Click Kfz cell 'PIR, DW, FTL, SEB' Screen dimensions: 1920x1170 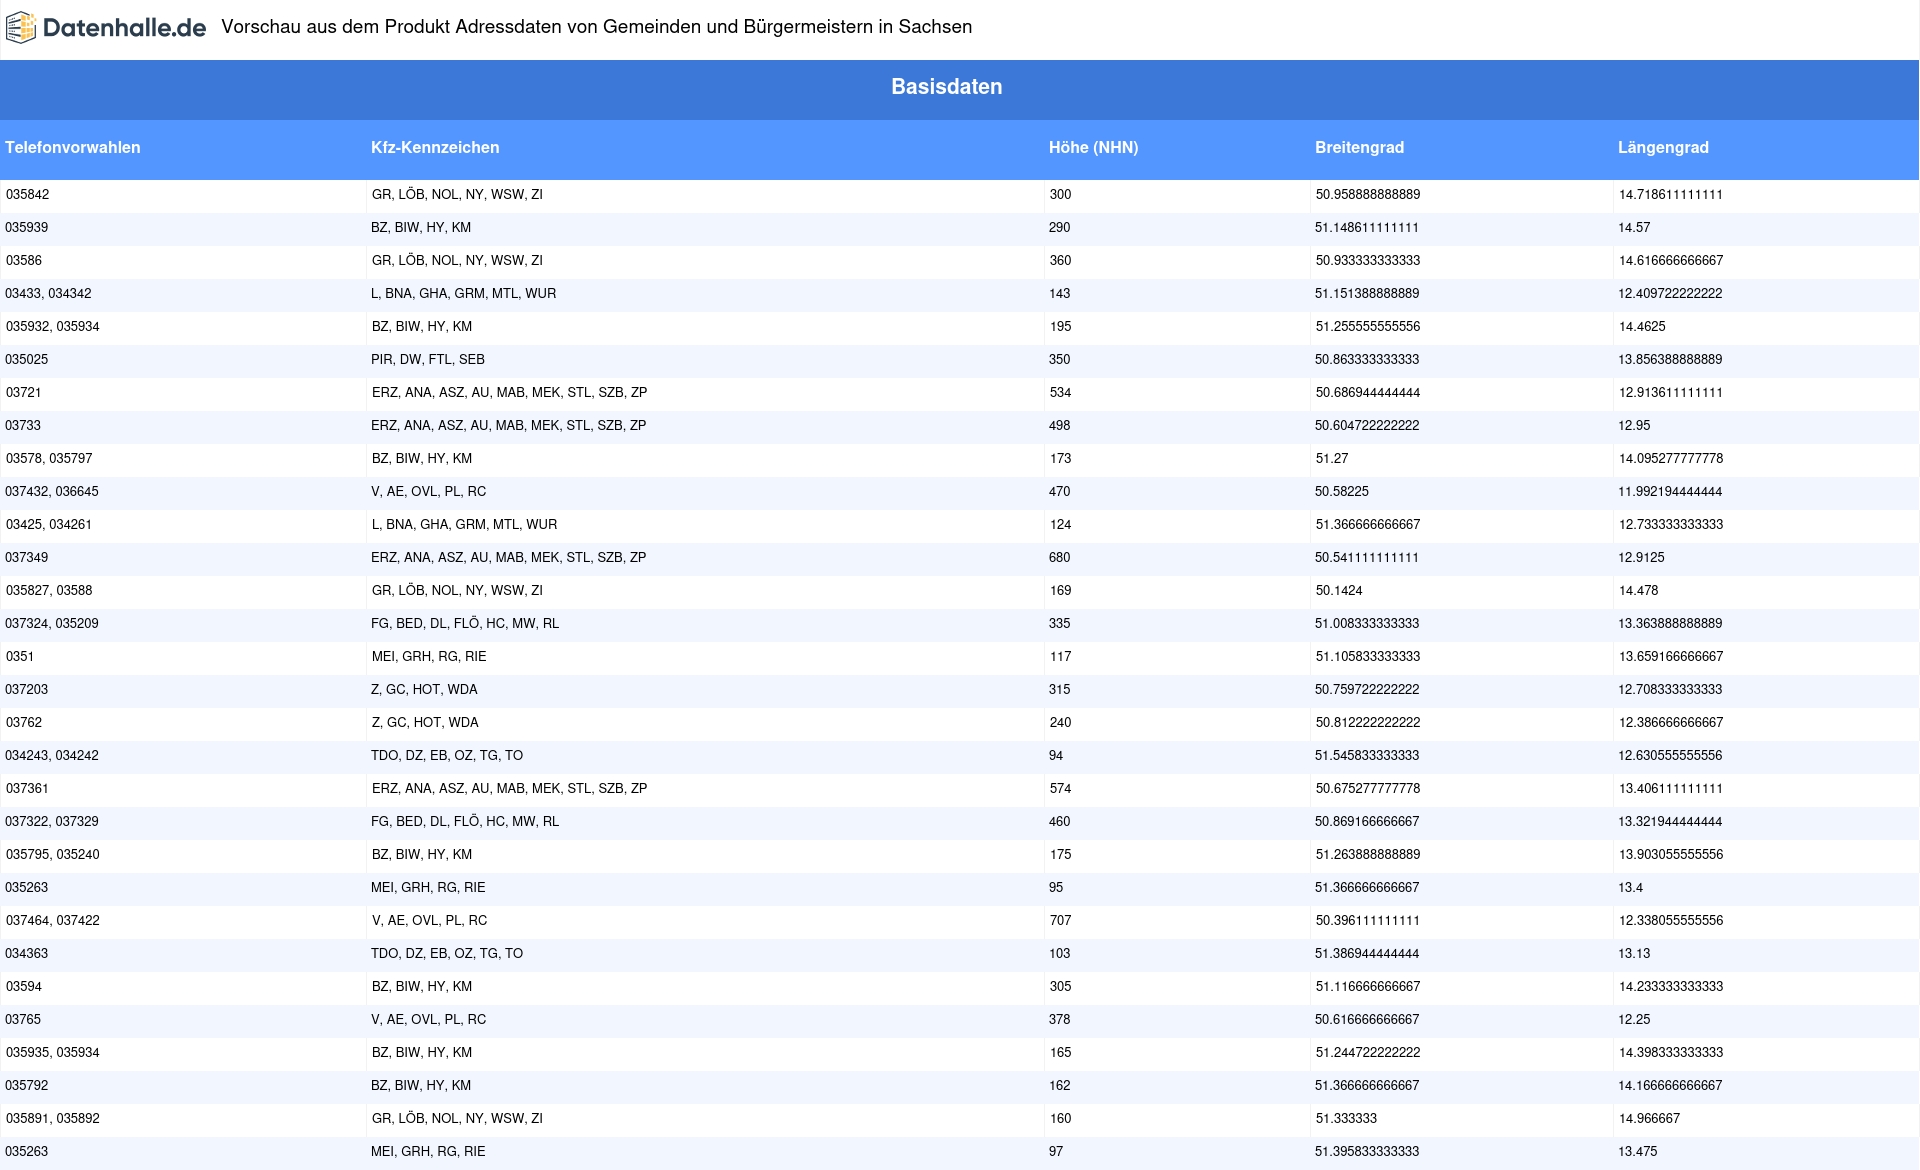(x=428, y=360)
